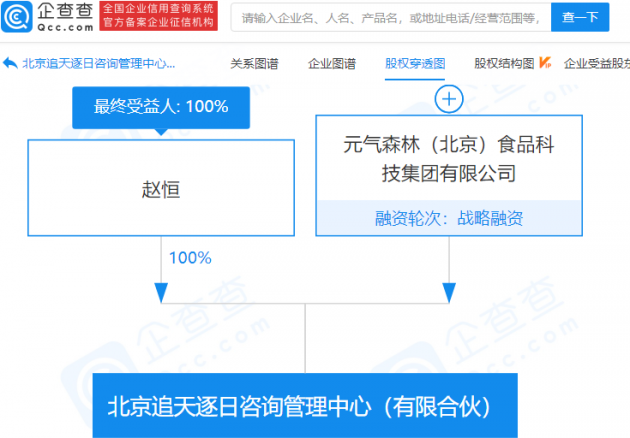630x438 pixels.
Task: Click the back arrow beside company name
Action: point(10,63)
